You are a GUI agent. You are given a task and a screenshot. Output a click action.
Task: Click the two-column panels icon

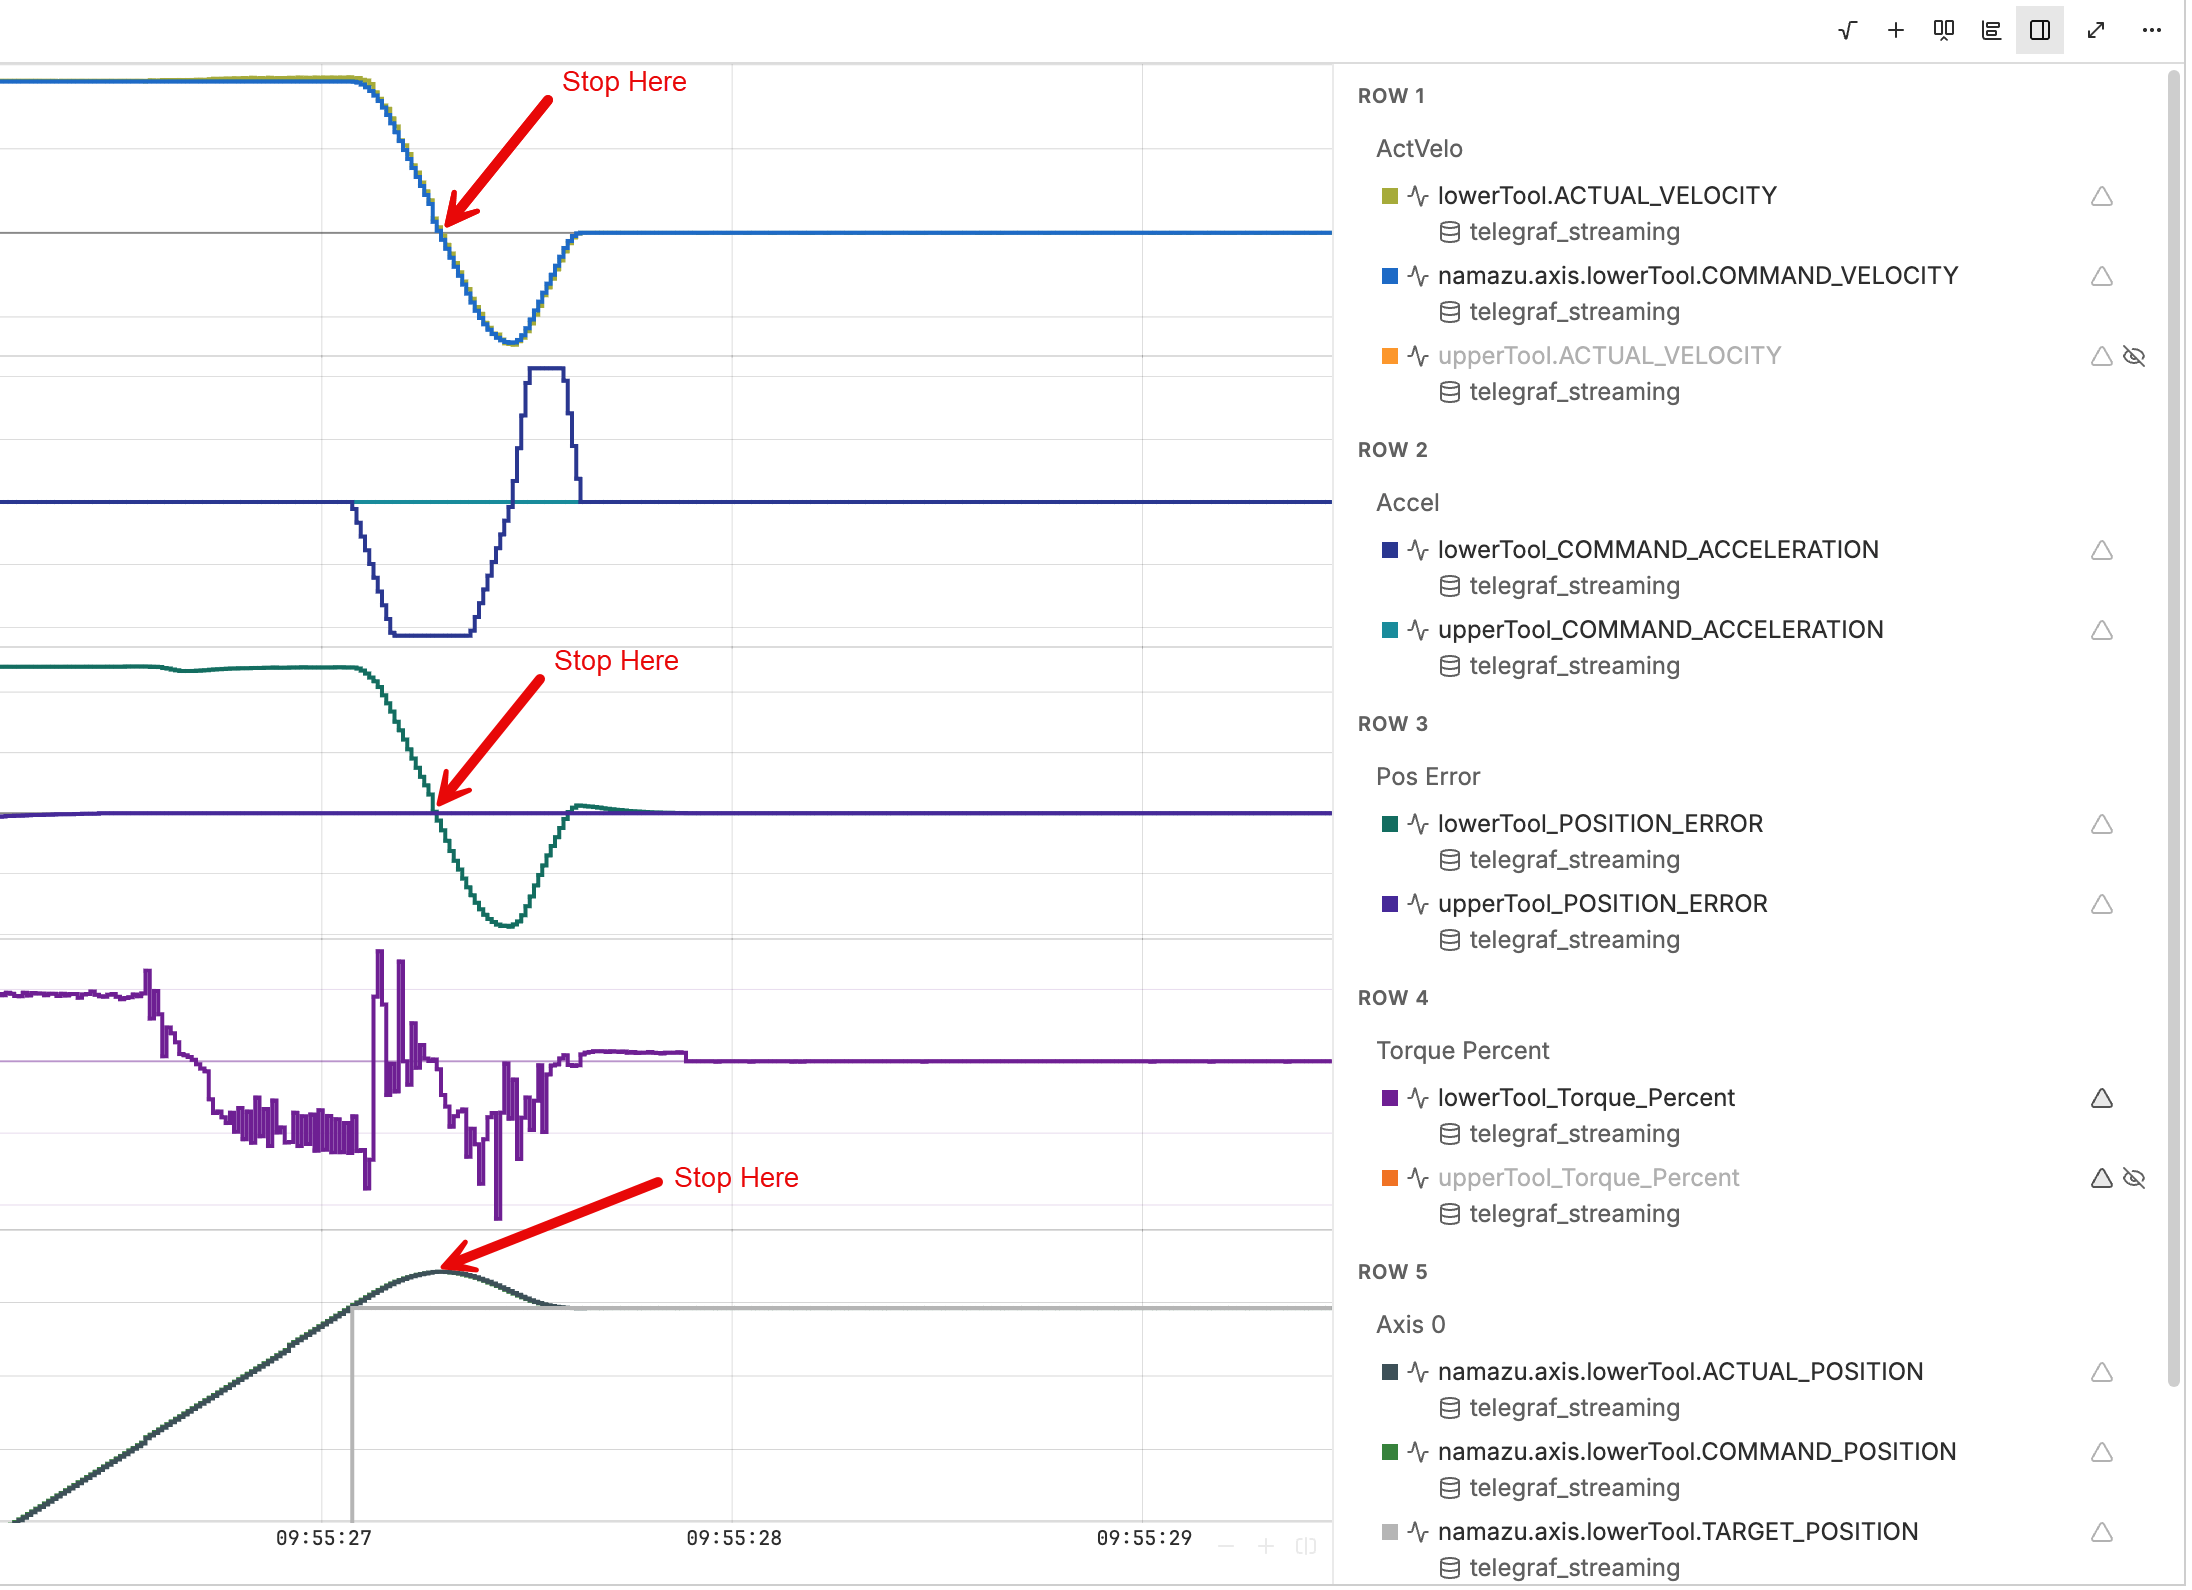[x=1943, y=30]
